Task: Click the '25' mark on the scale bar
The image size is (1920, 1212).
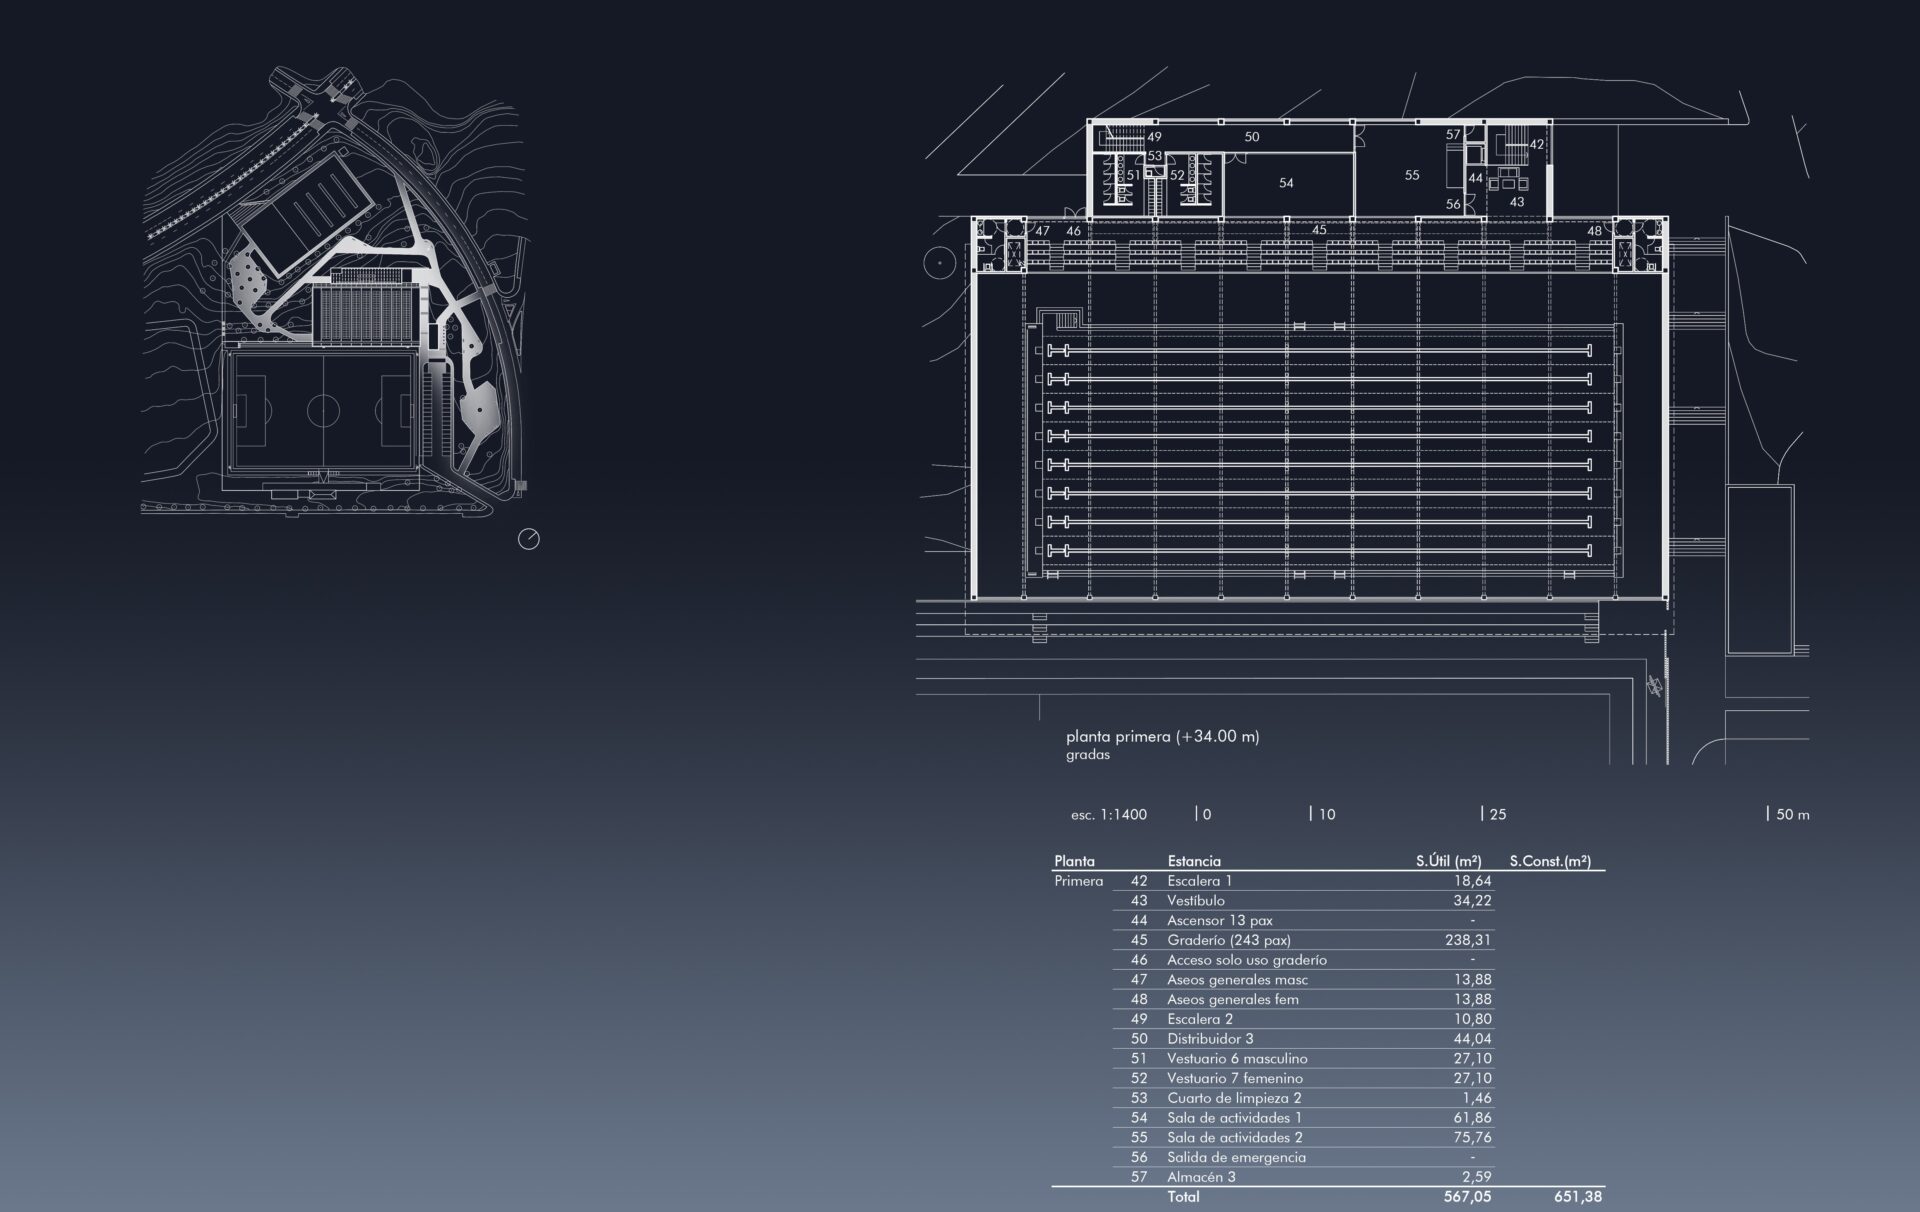Action: pyautogui.click(x=1494, y=814)
